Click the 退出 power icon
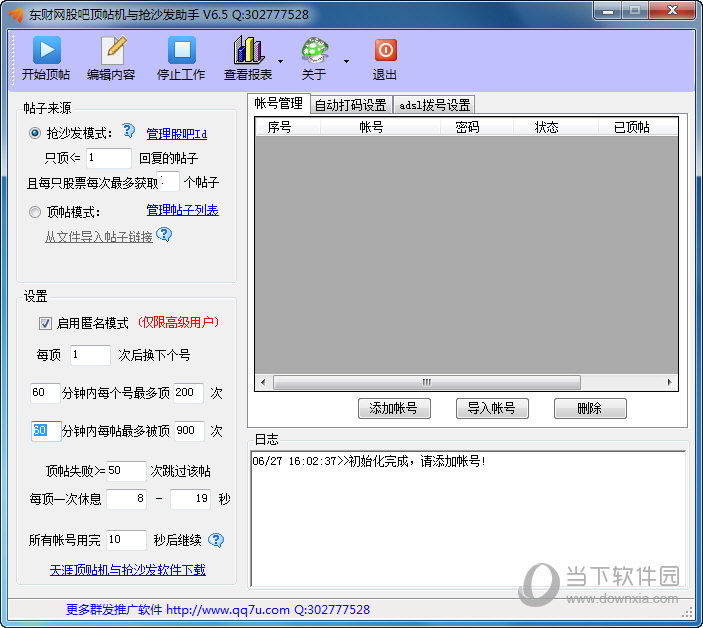703x628 pixels. pyautogui.click(x=385, y=50)
